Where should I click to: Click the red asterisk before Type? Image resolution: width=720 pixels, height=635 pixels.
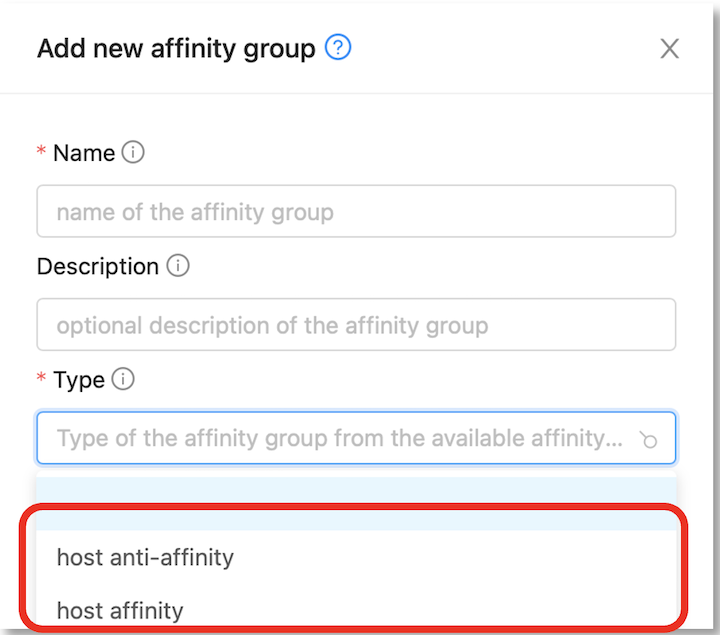[x=41, y=377]
